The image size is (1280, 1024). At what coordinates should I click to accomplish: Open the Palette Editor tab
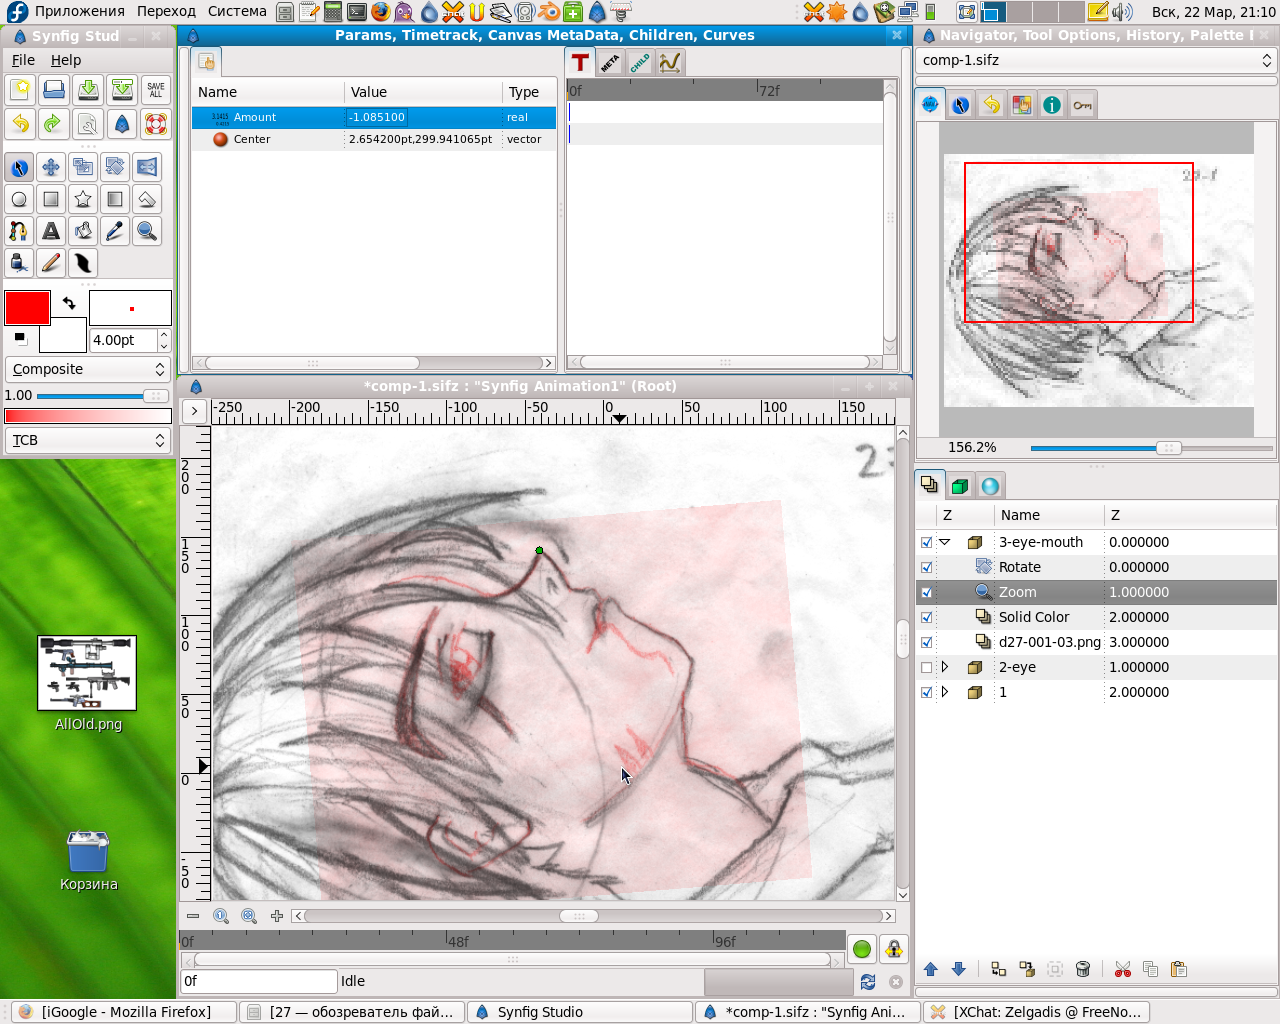pyautogui.click(x=1022, y=105)
